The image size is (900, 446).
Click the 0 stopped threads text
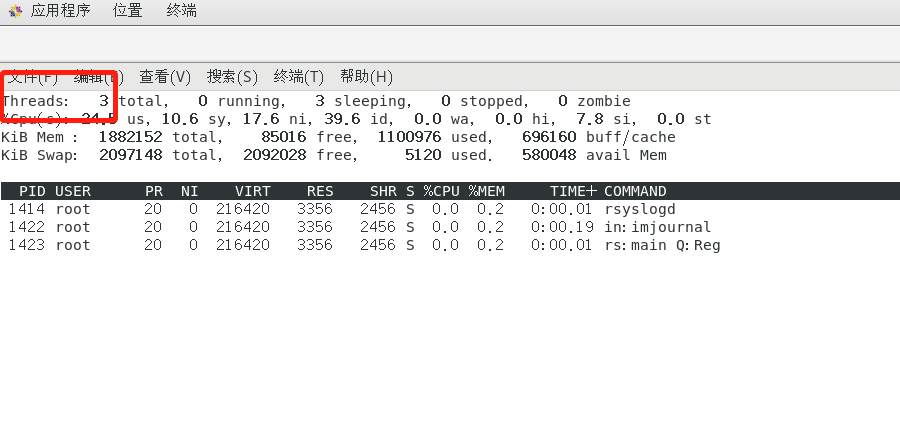click(x=482, y=102)
